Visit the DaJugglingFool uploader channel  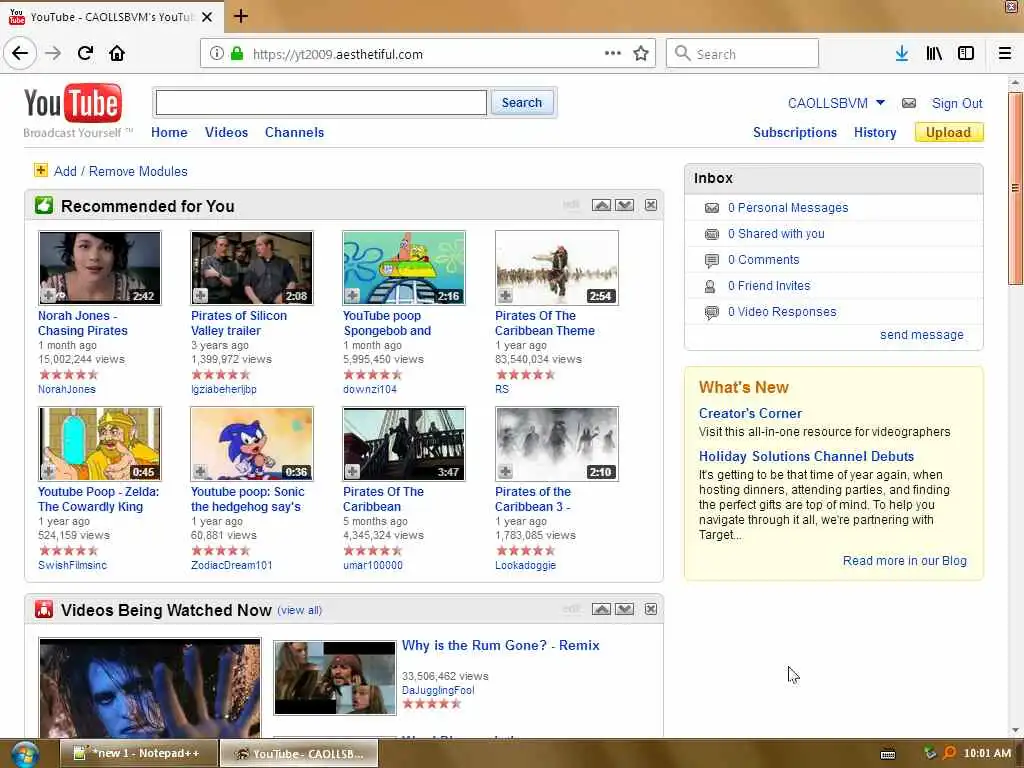click(x=438, y=690)
